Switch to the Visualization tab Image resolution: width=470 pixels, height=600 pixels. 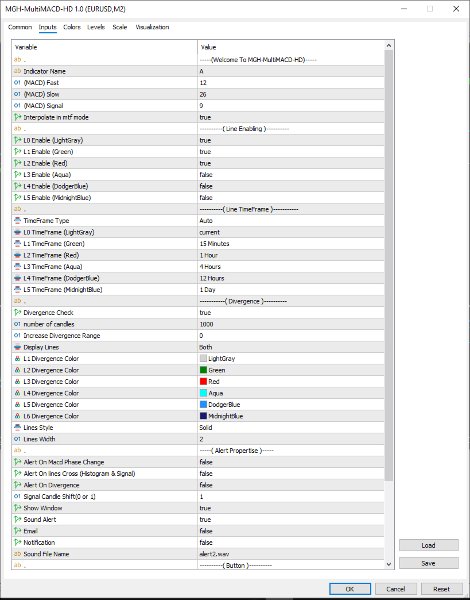[152, 27]
